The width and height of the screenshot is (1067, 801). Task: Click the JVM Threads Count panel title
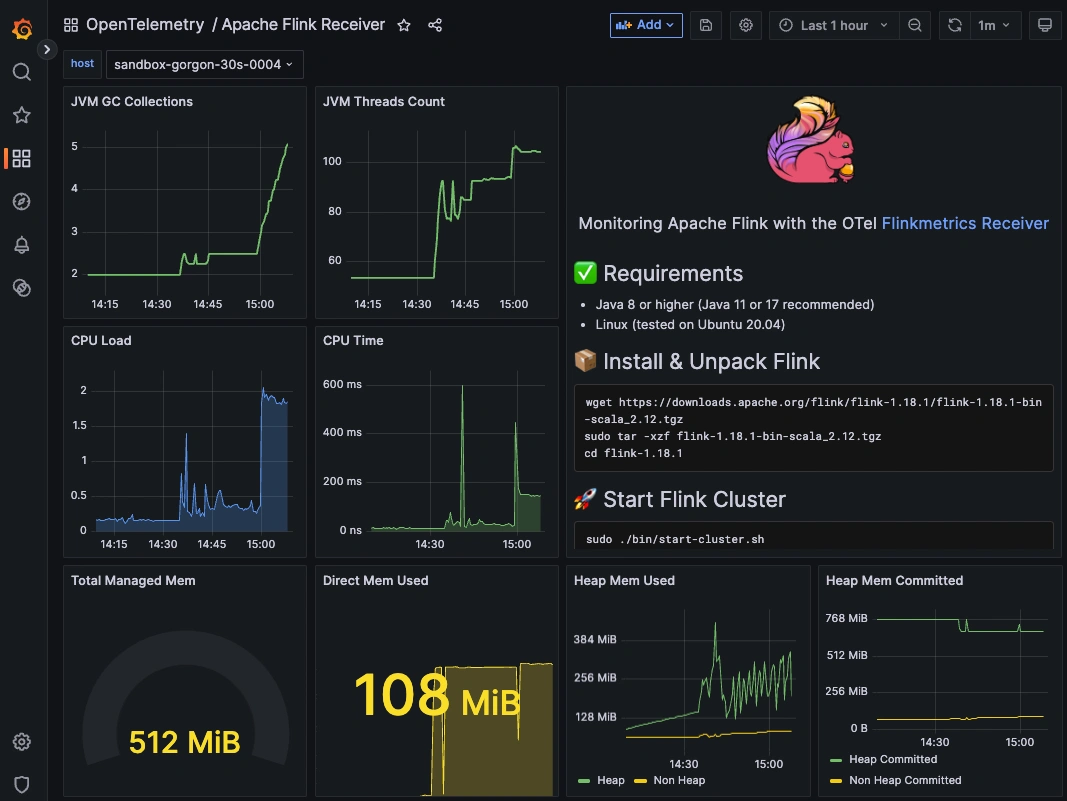(384, 101)
